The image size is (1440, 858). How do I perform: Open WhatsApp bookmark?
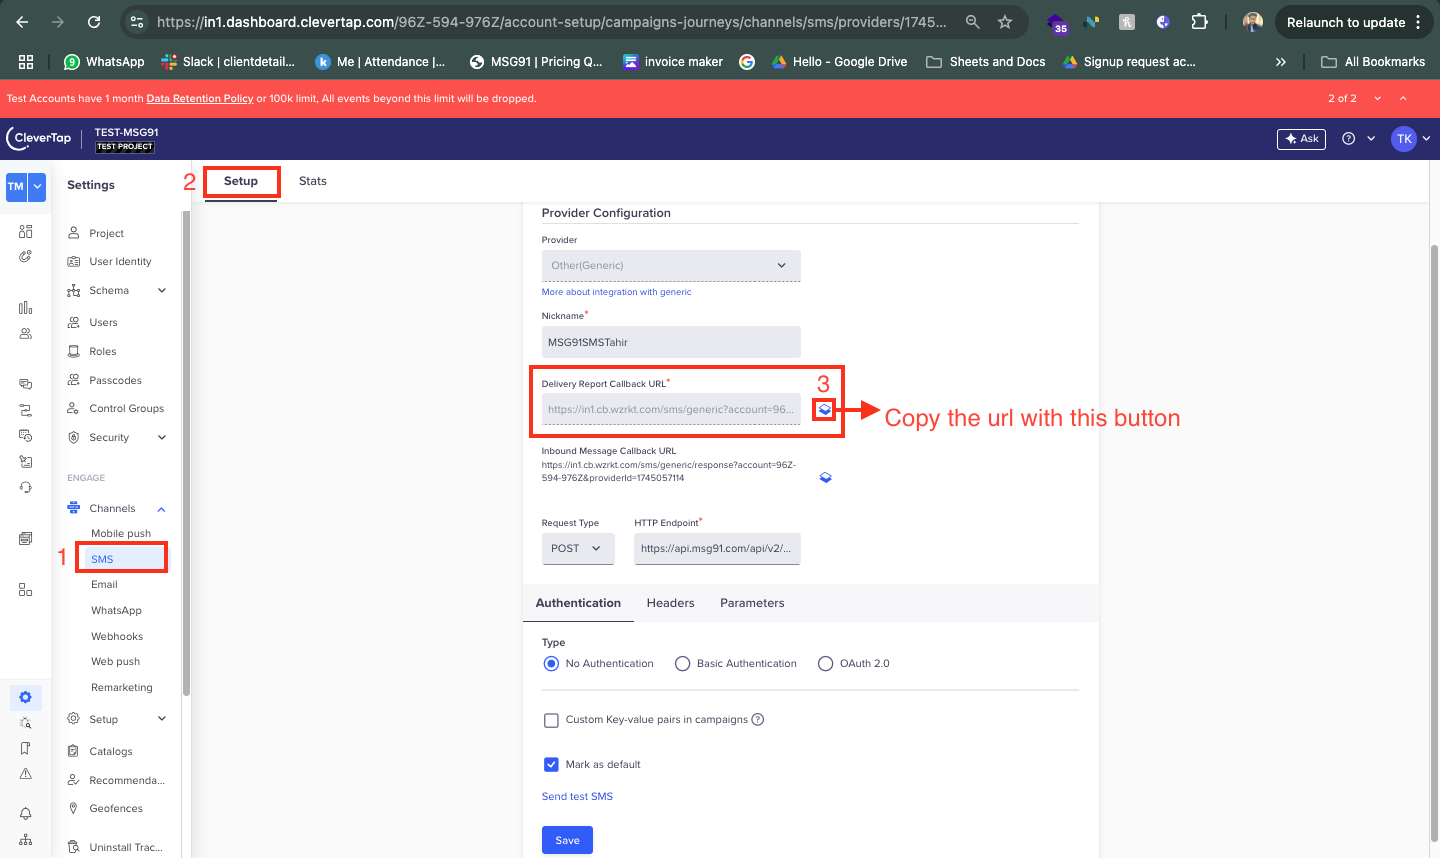click(x=104, y=62)
